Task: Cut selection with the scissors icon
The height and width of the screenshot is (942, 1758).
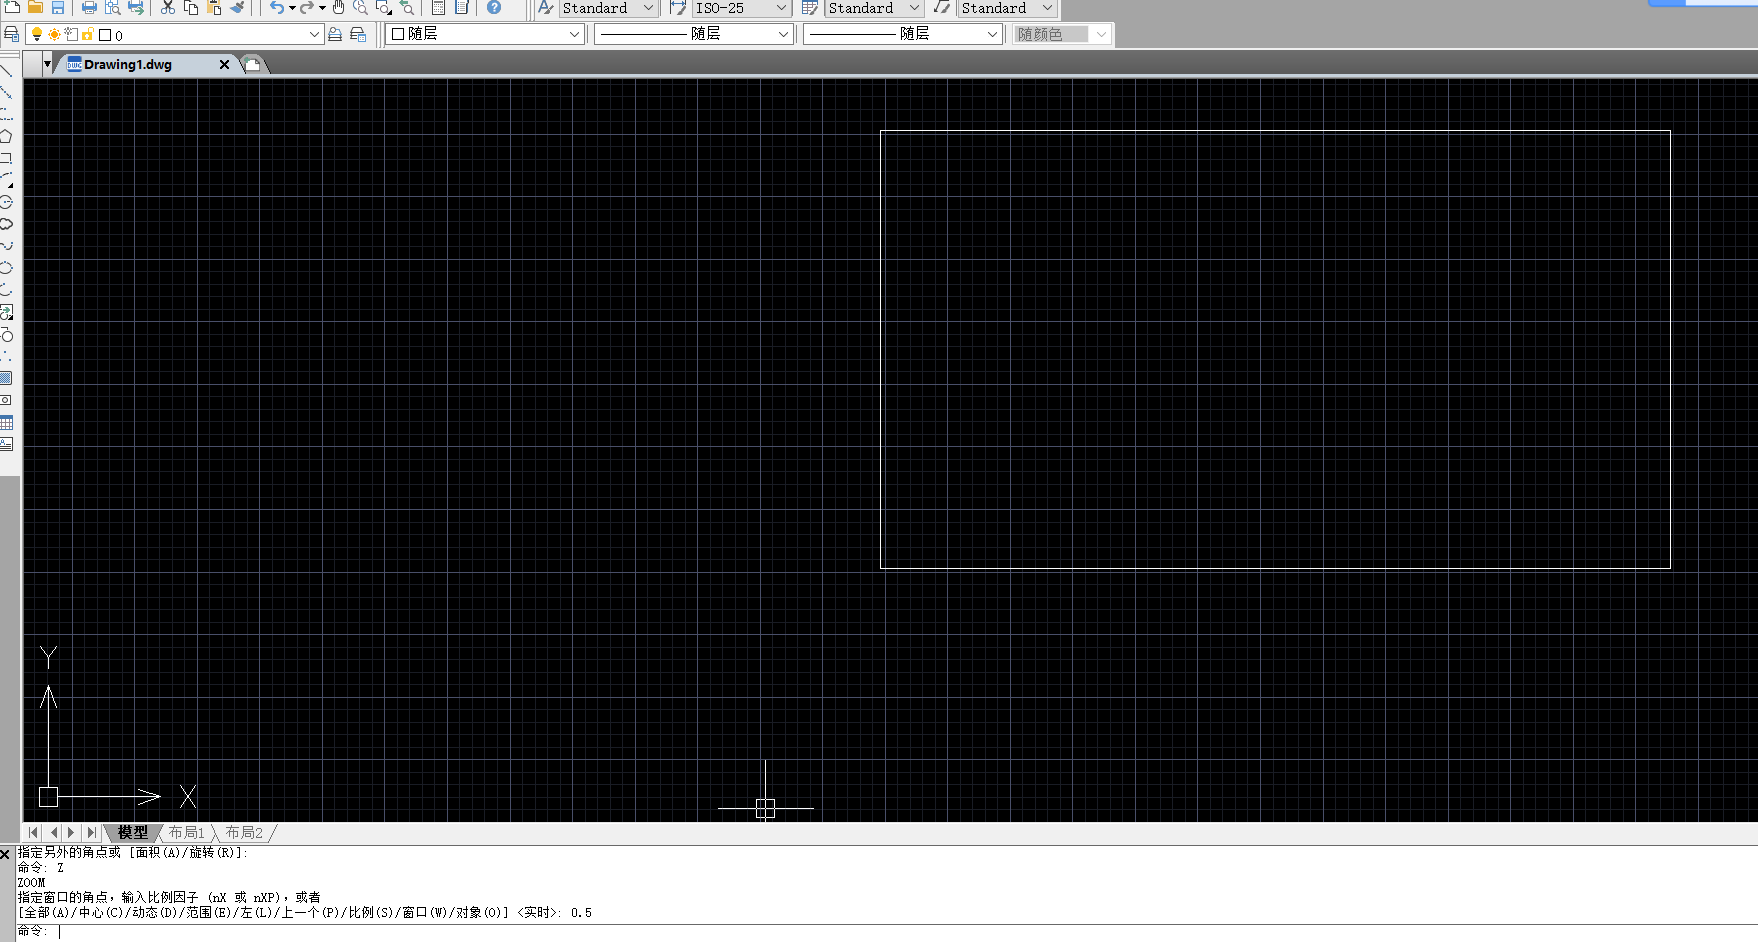Action: pyautogui.click(x=168, y=7)
